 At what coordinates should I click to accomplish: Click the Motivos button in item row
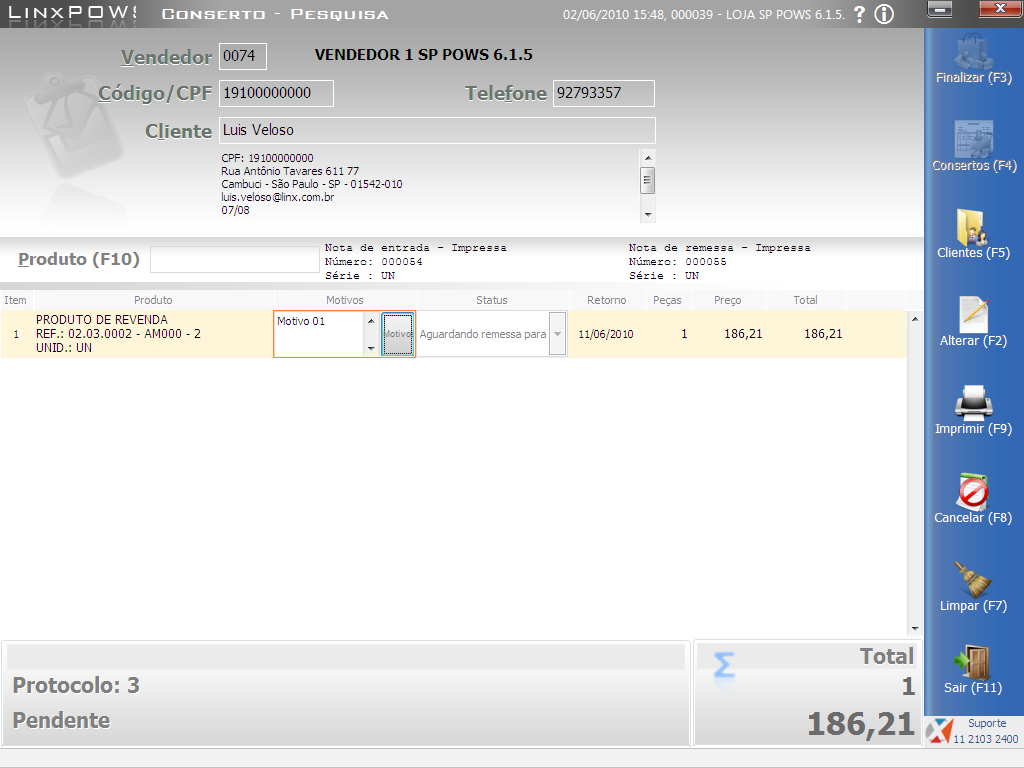tap(398, 334)
